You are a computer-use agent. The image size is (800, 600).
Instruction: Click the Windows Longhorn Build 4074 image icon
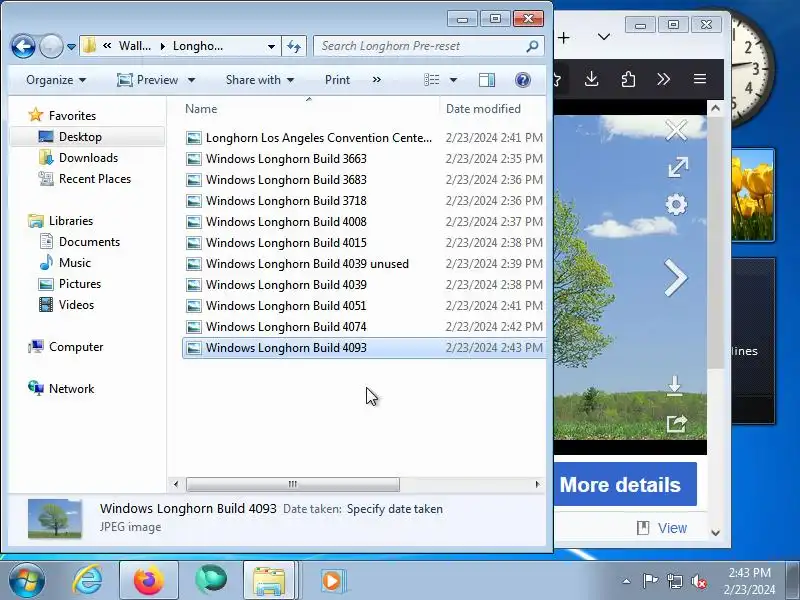pos(193,327)
